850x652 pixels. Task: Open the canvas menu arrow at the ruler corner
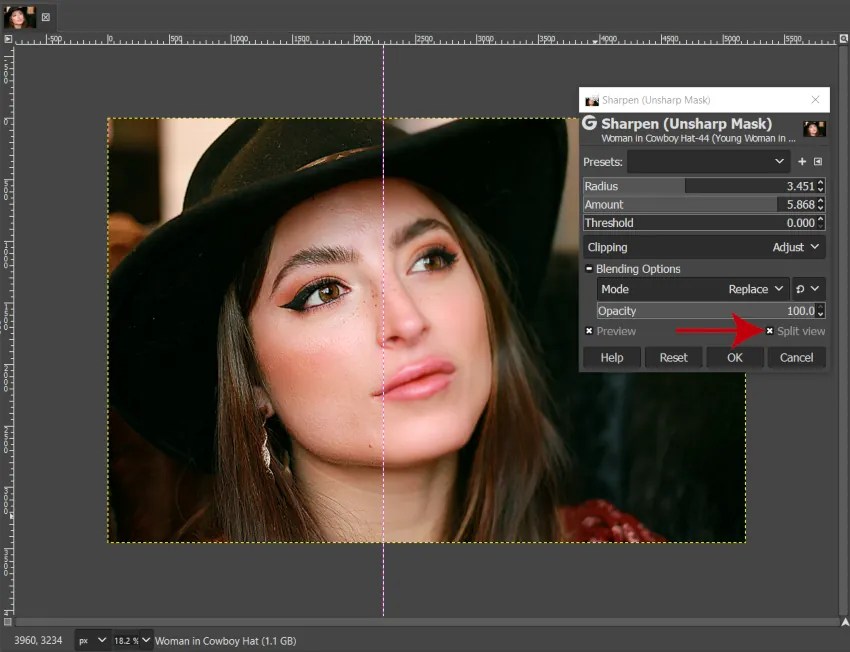tap(9, 41)
